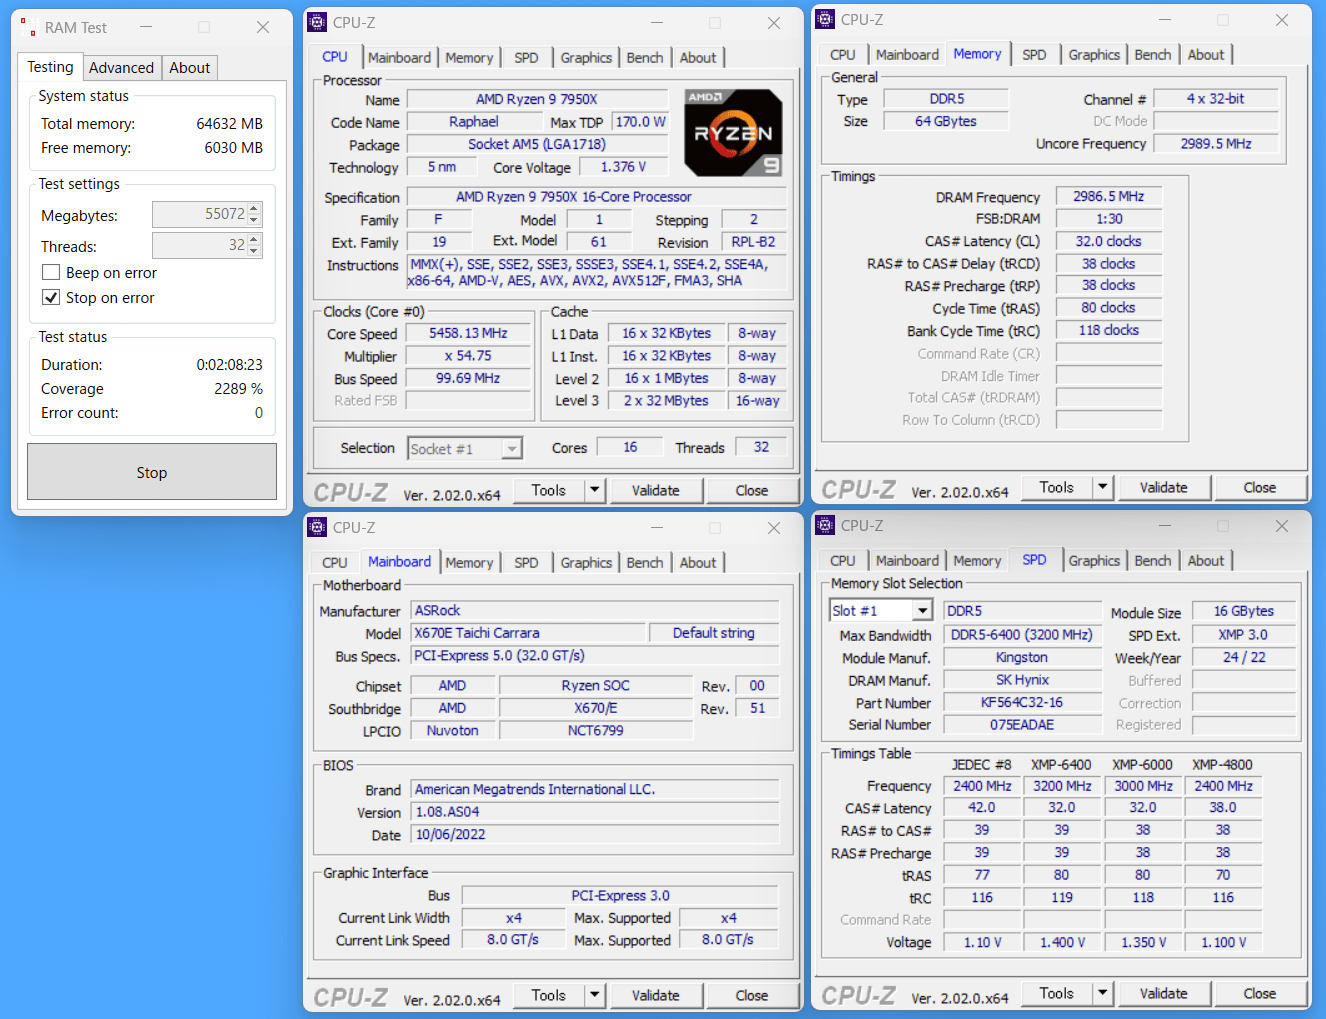Click the CPU-Z icon in the CPU window title bar
Image resolution: width=1326 pixels, height=1019 pixels.
(x=317, y=23)
